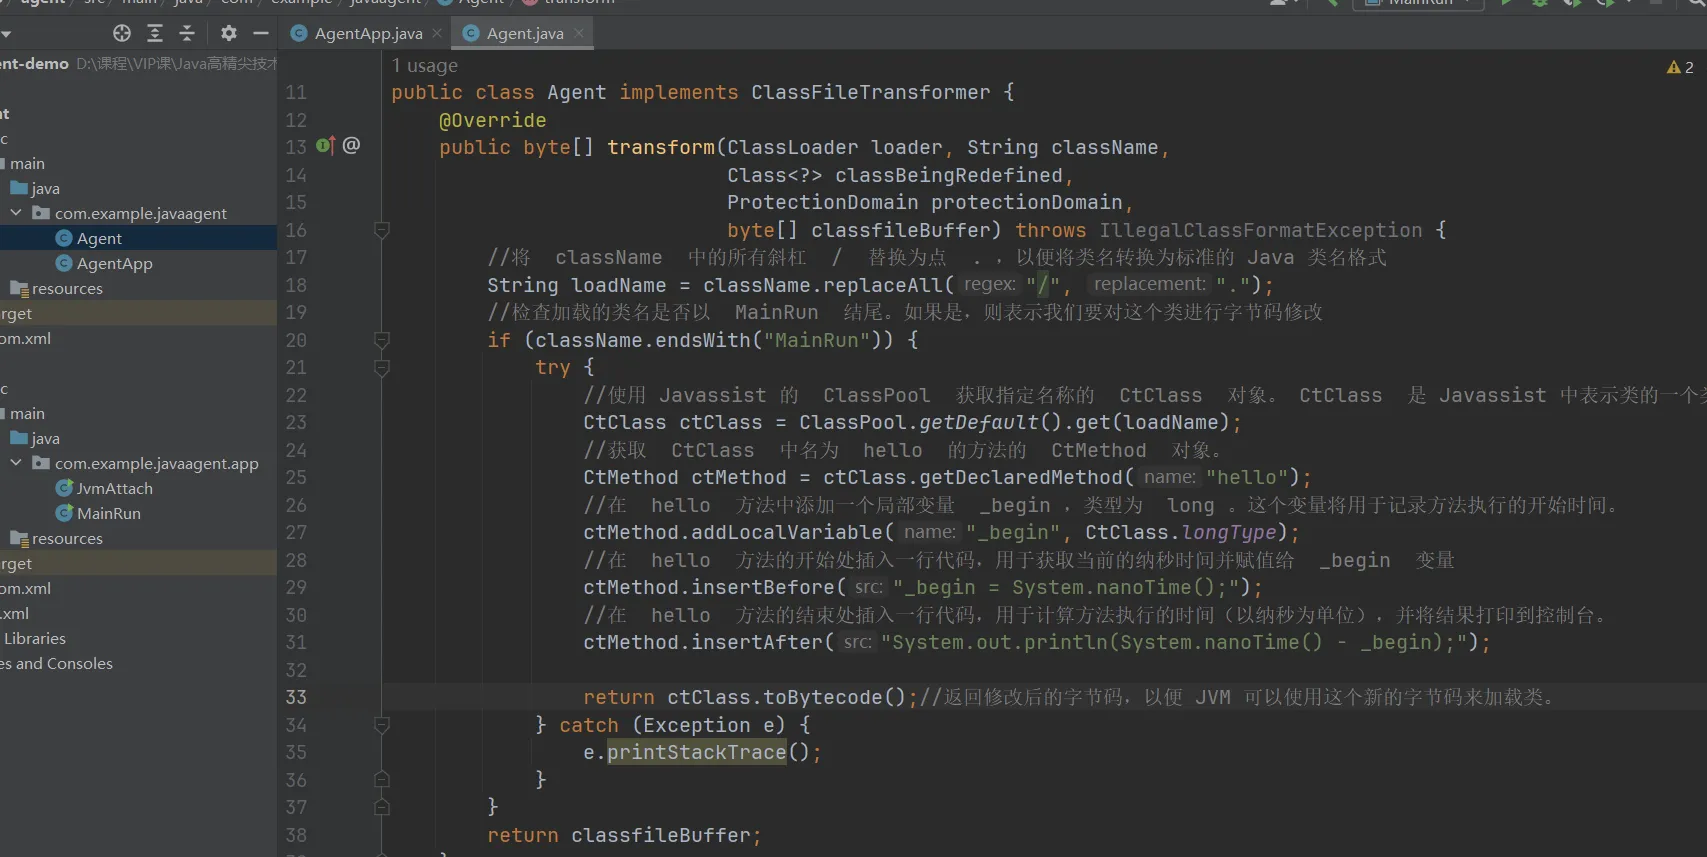
Task: Select opened file in project tree
Action: [122, 33]
